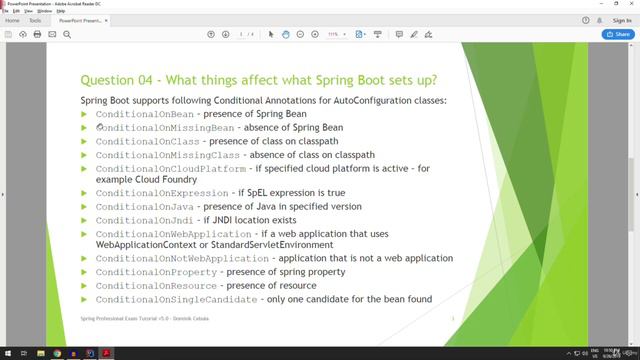Click the send by email envelope icon

pos(52,35)
